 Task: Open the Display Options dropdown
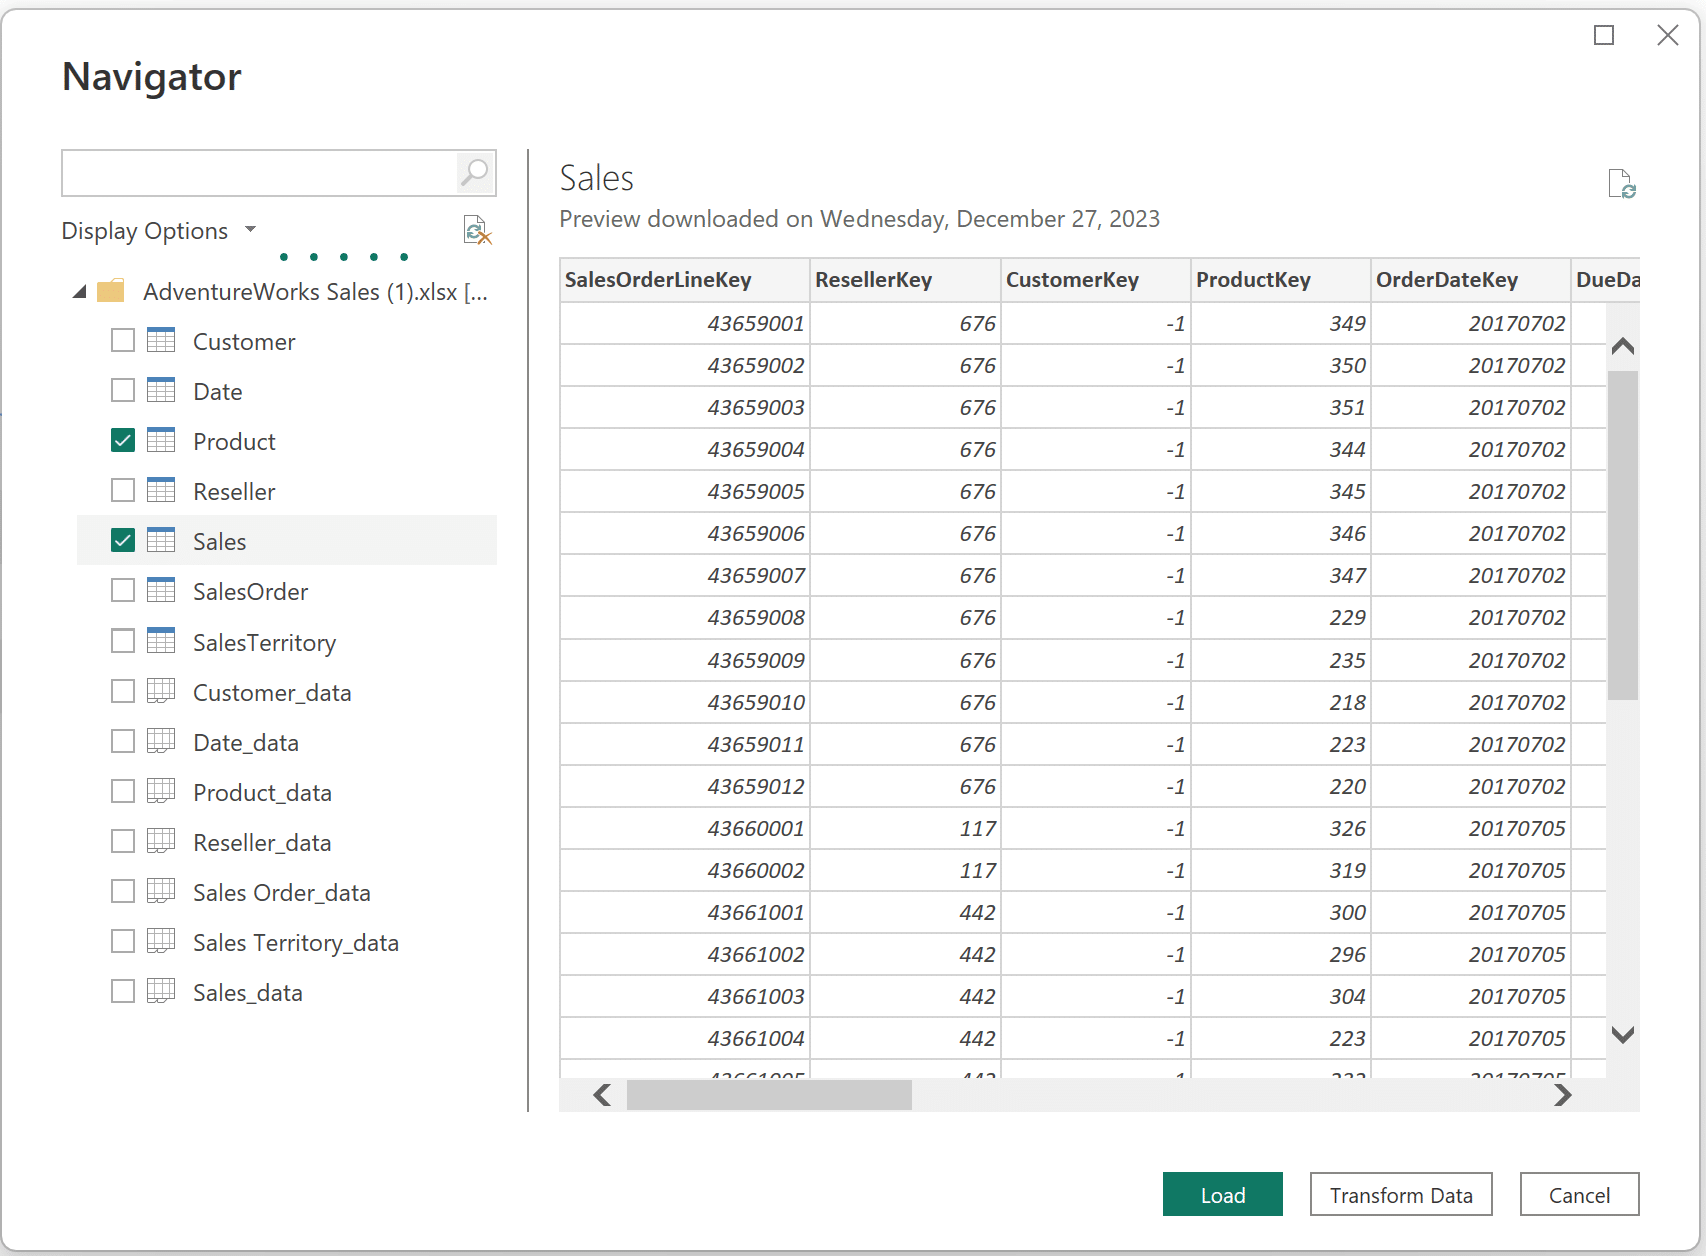[159, 231]
